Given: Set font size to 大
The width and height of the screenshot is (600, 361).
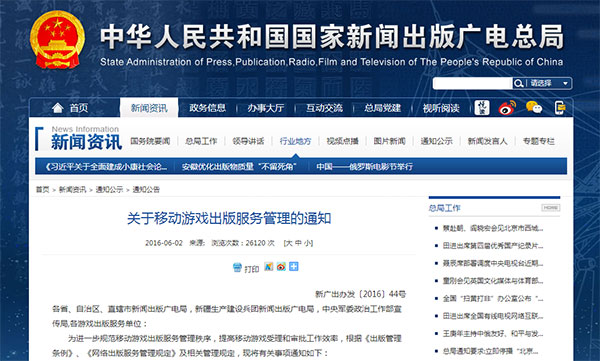Looking at the screenshot, I should click(289, 243).
